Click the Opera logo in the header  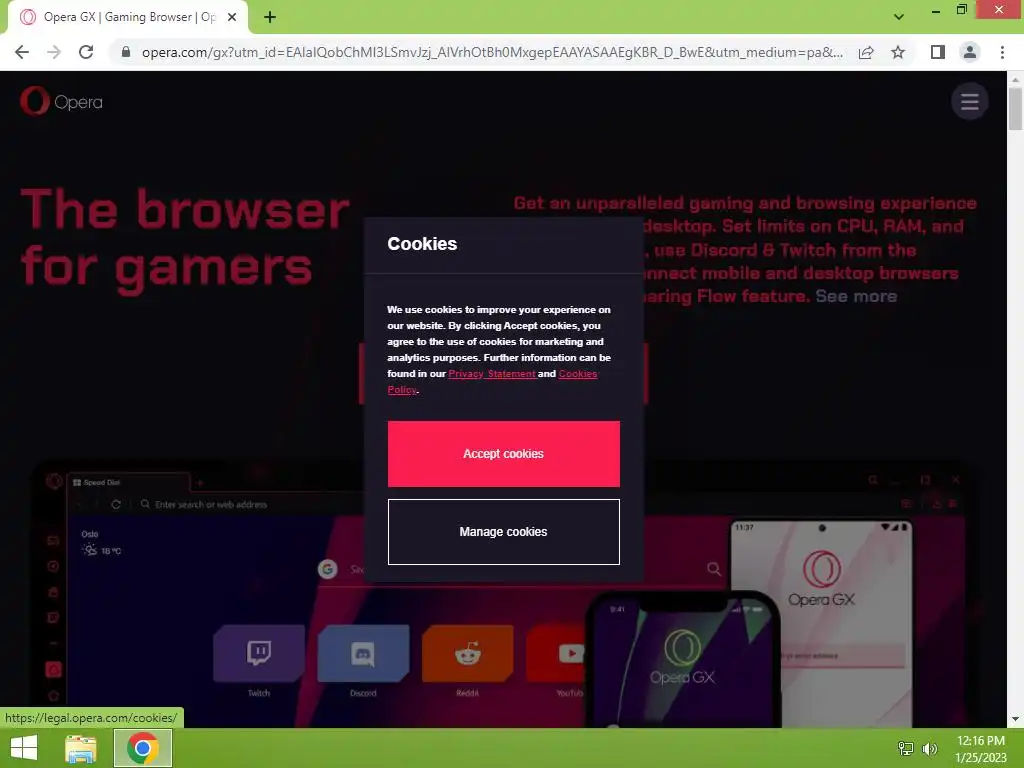(x=61, y=101)
